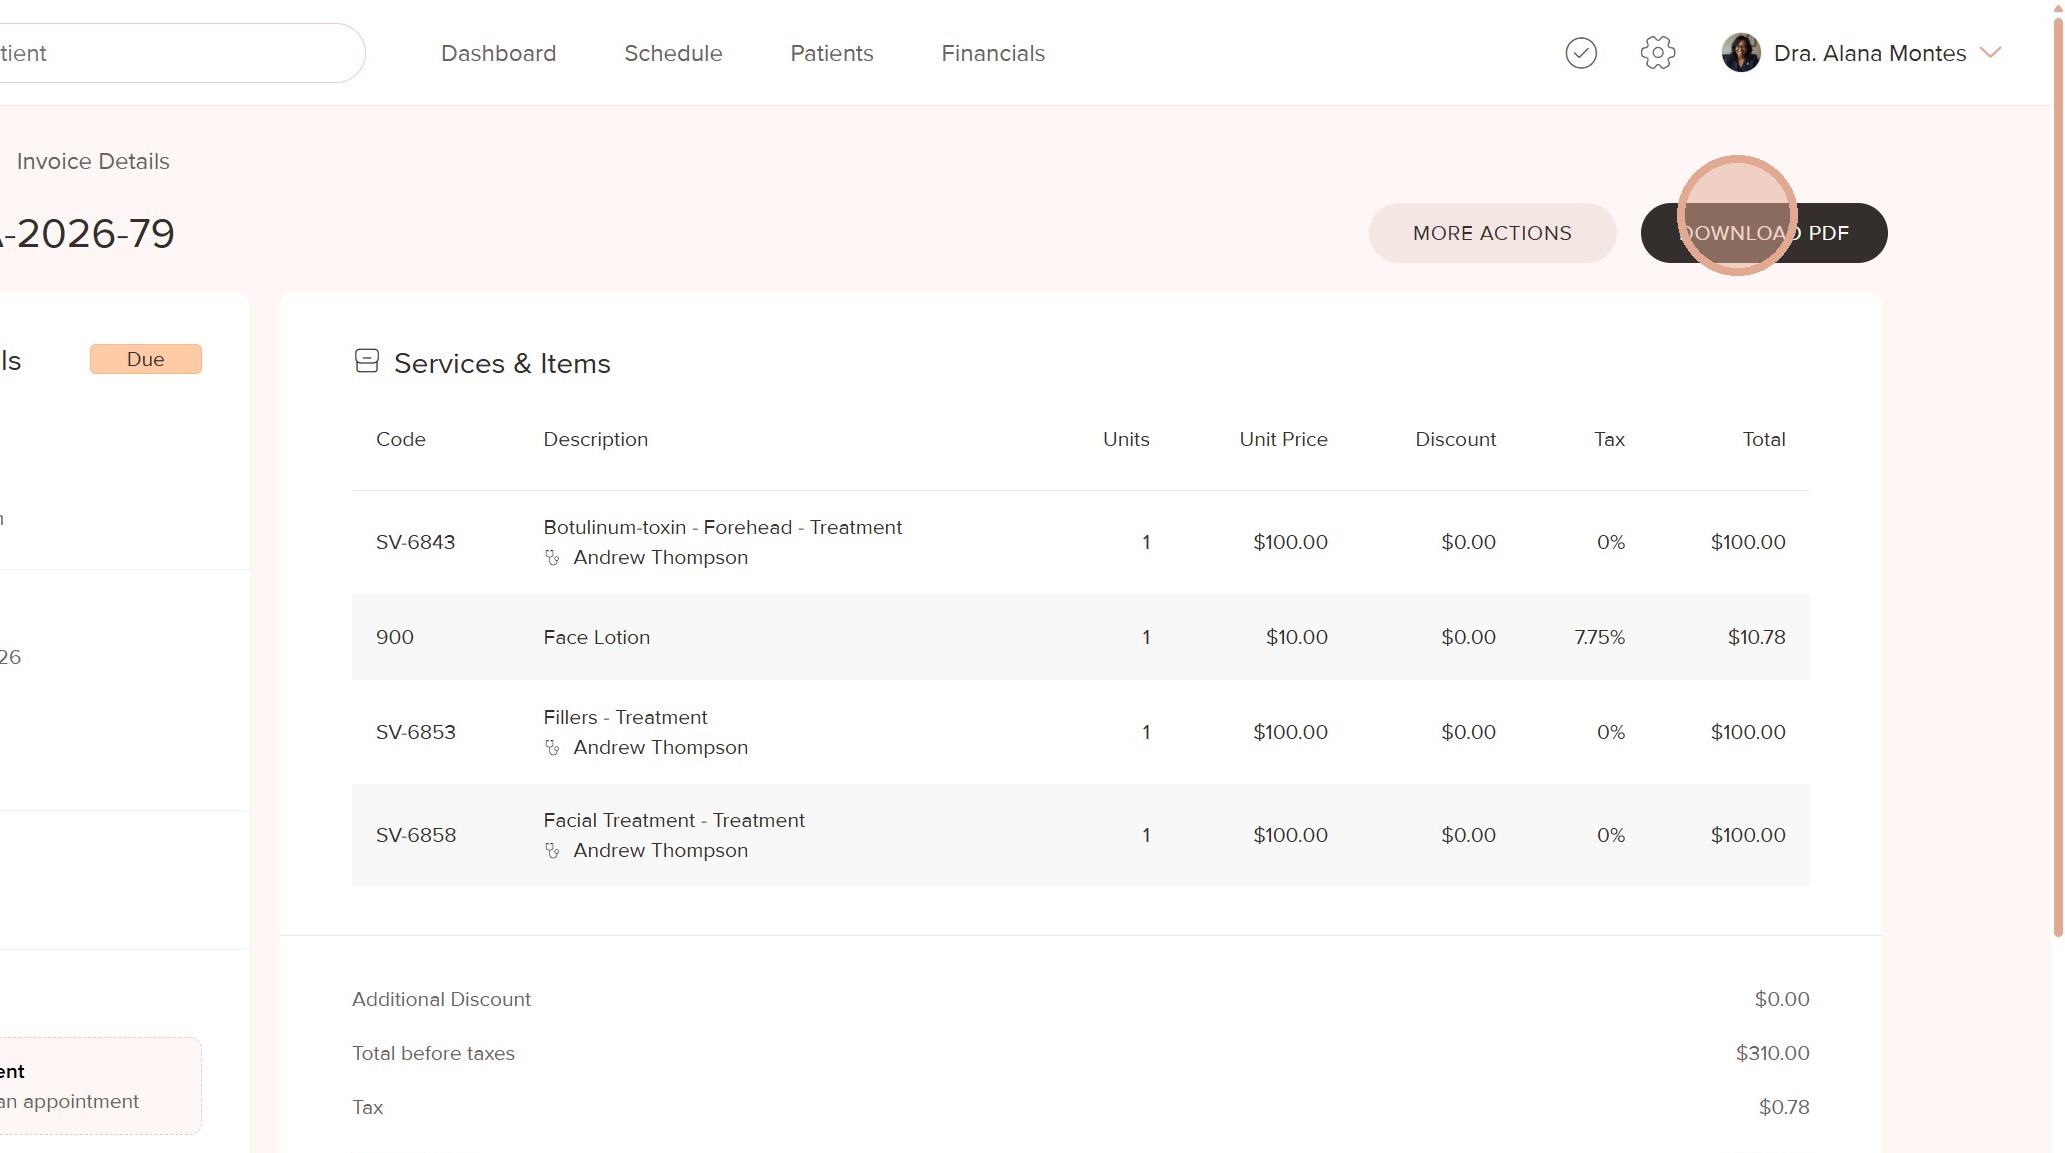Open the Dashboard menu item

coord(498,53)
